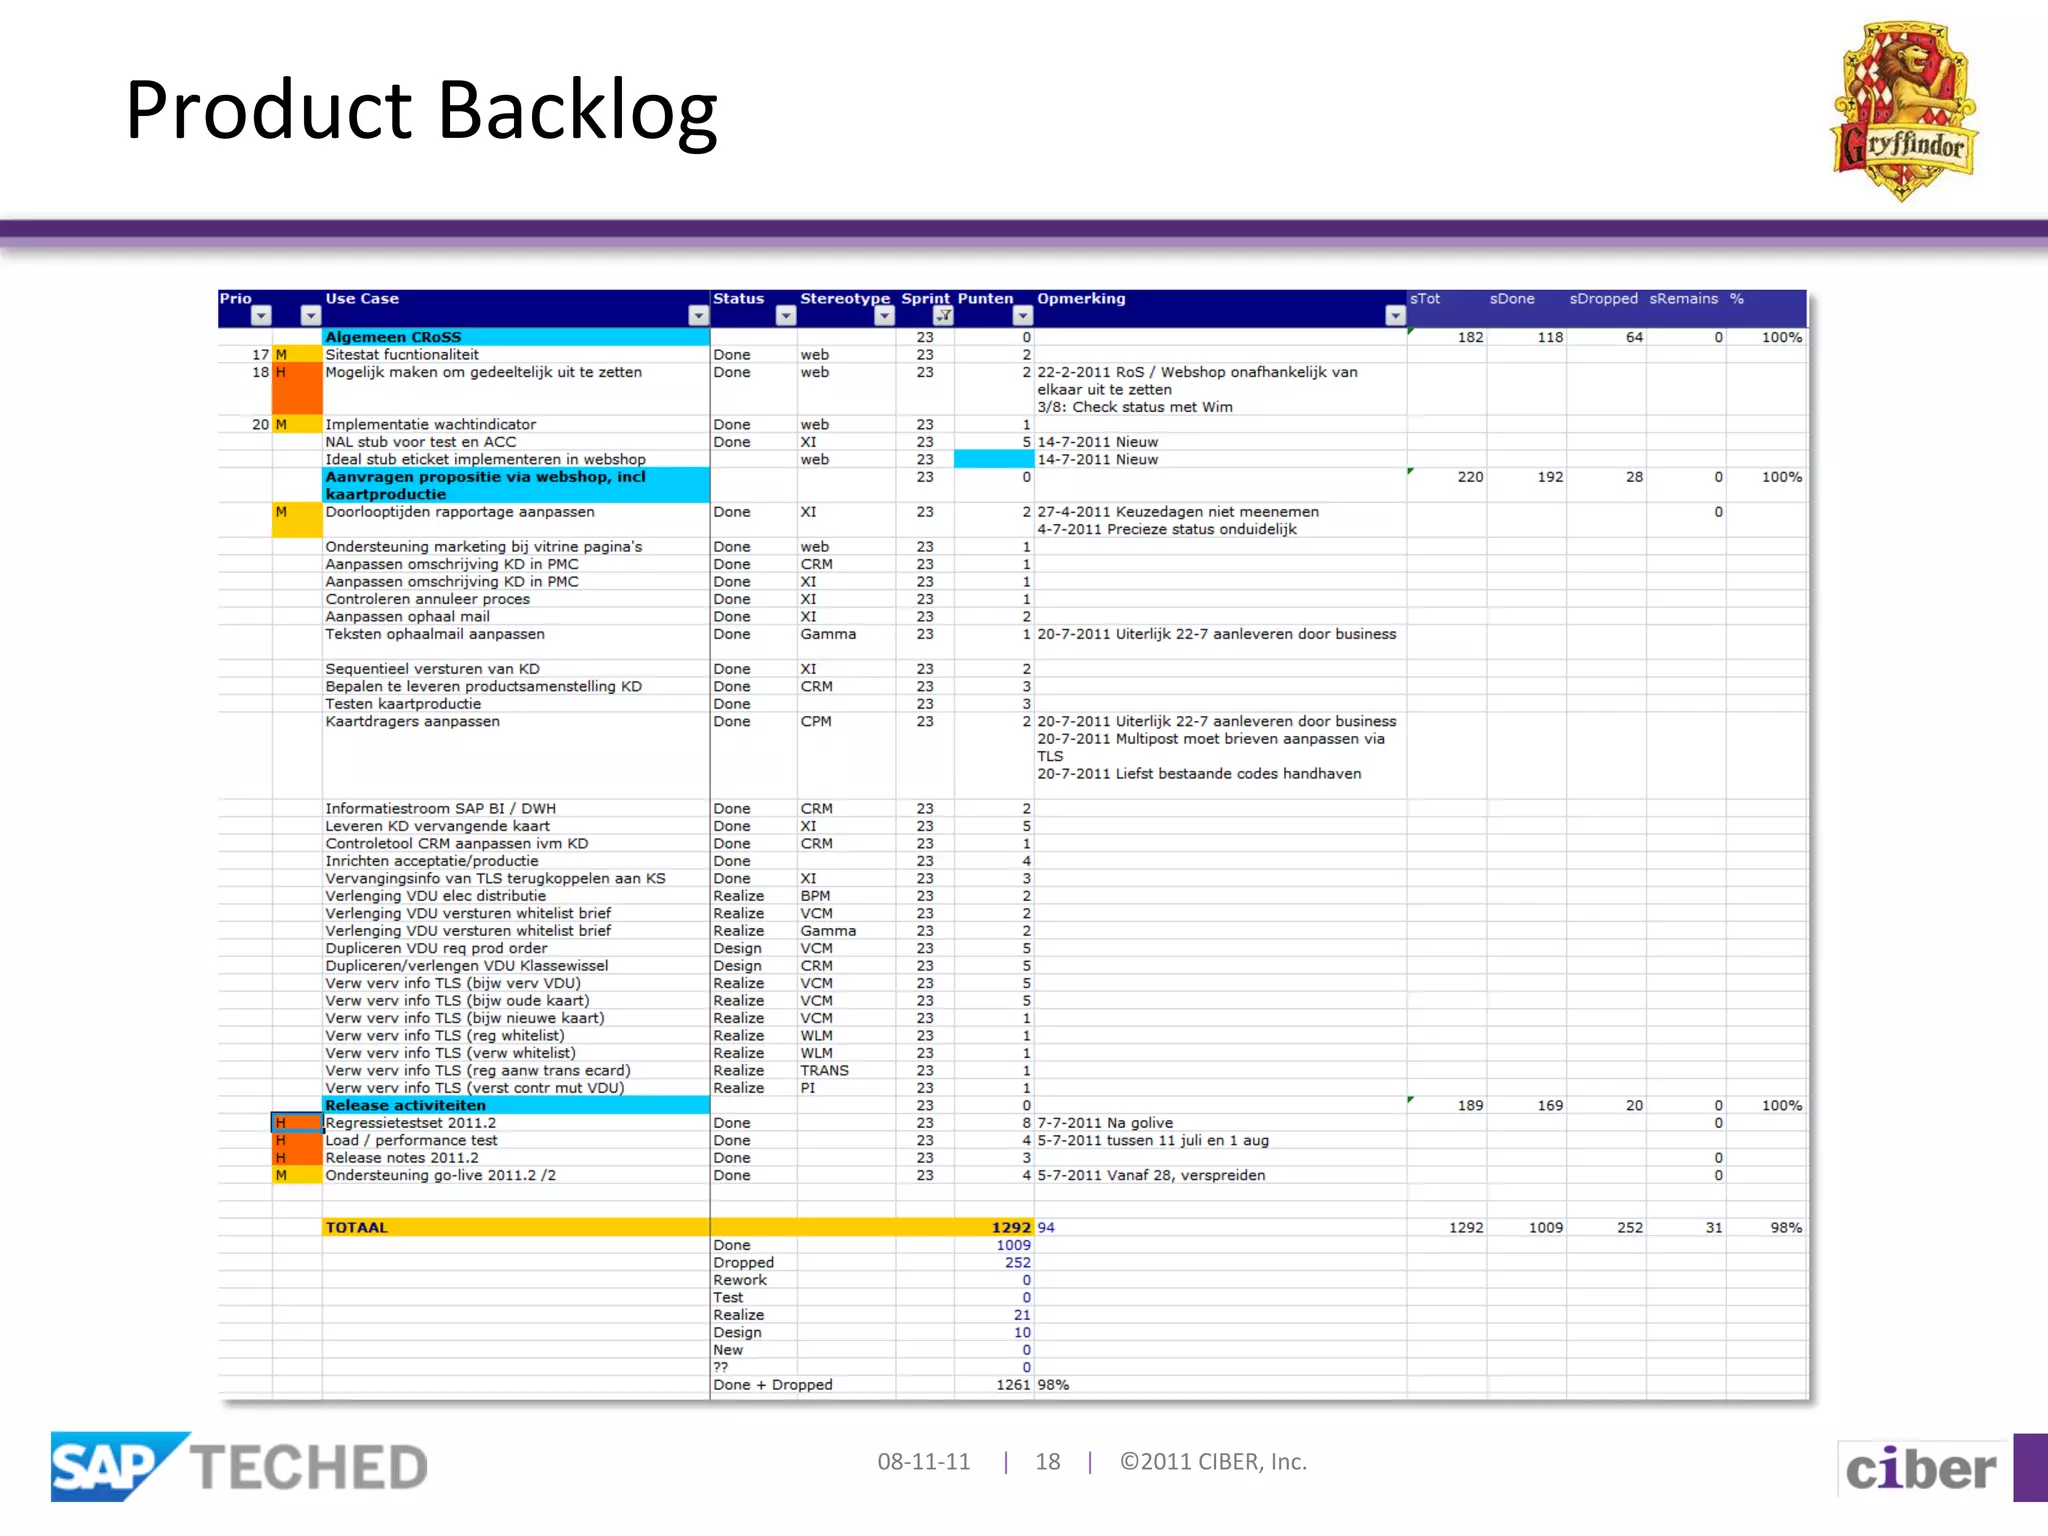Open the filter dropdown beside Prio for the H/M column
This screenshot has height=1536, width=2048.
(310, 316)
